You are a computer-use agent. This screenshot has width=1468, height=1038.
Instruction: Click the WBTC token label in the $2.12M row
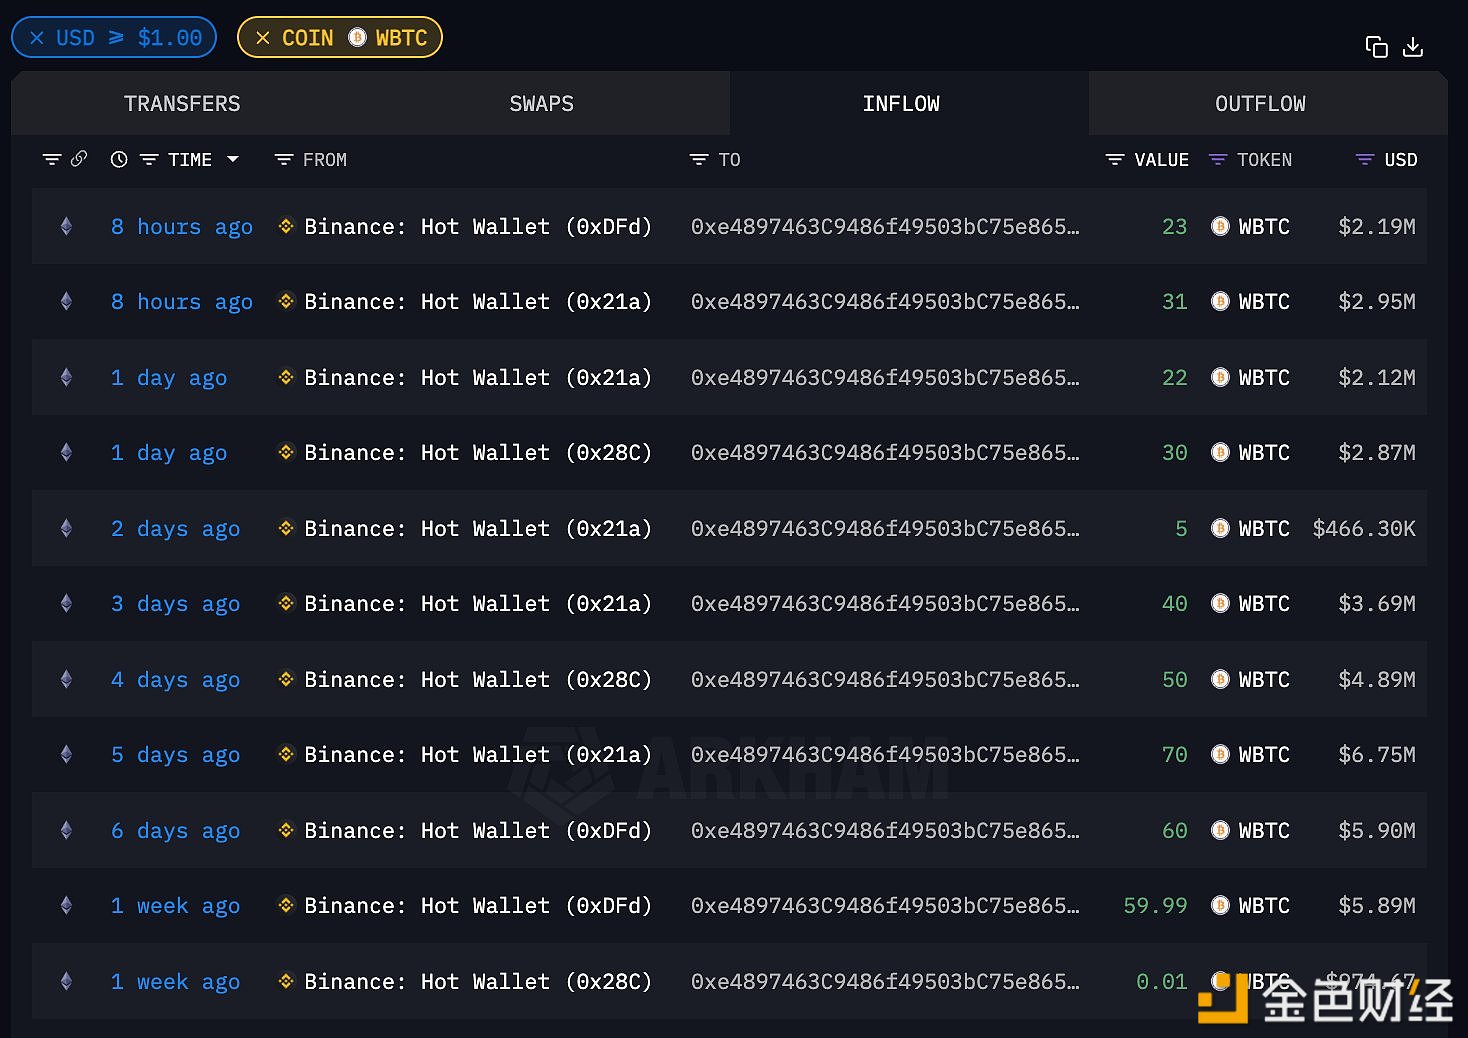point(1264,378)
